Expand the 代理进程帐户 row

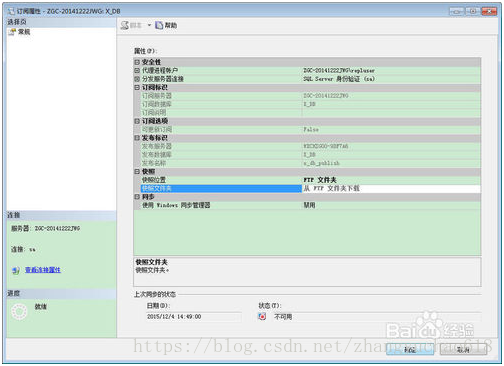pyautogui.click(x=137, y=70)
